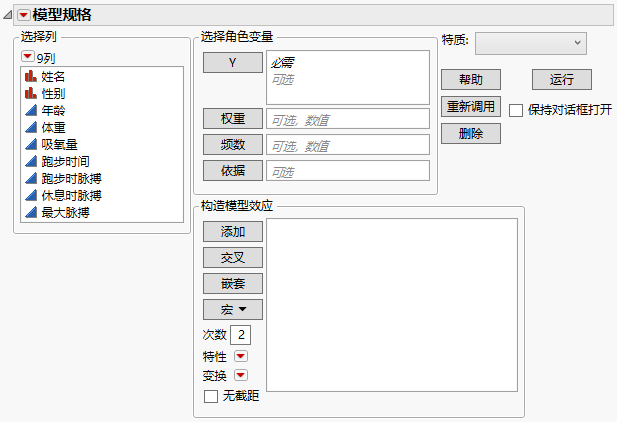Click the 交叉 button
This screenshot has height=422, width=617.
(x=233, y=257)
